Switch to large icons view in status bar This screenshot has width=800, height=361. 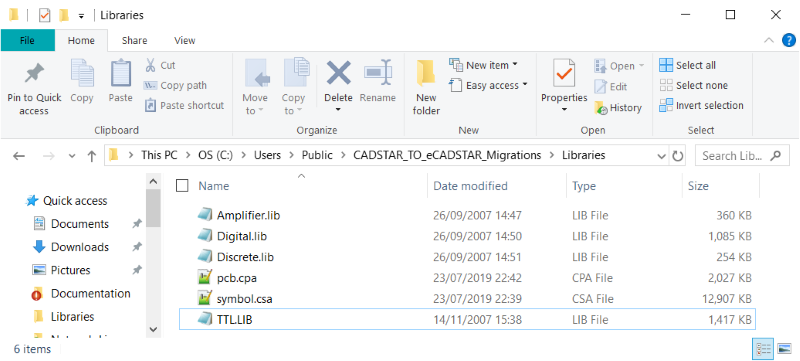784,349
